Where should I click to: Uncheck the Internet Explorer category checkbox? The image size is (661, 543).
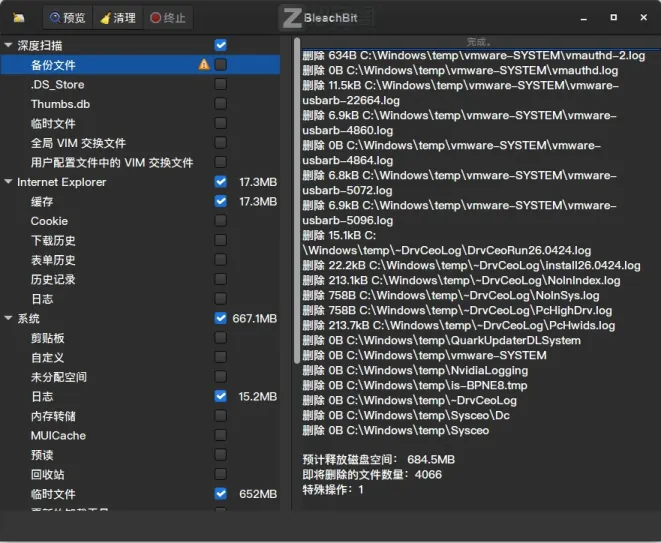click(x=220, y=182)
